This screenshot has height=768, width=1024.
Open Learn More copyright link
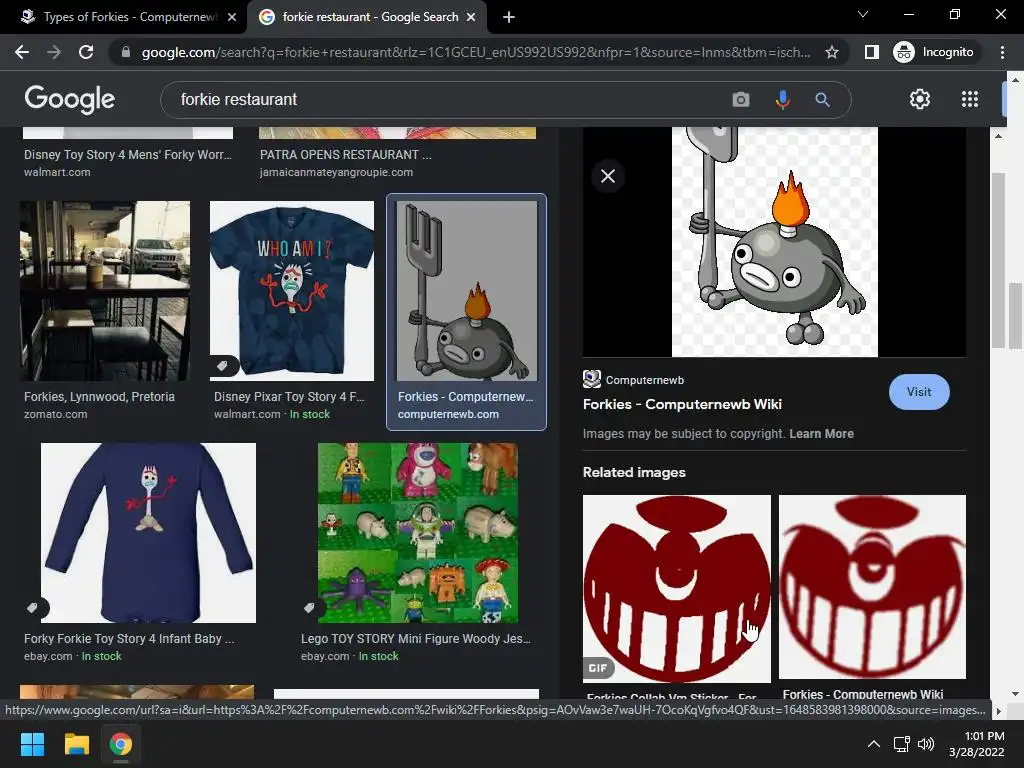[x=821, y=434]
